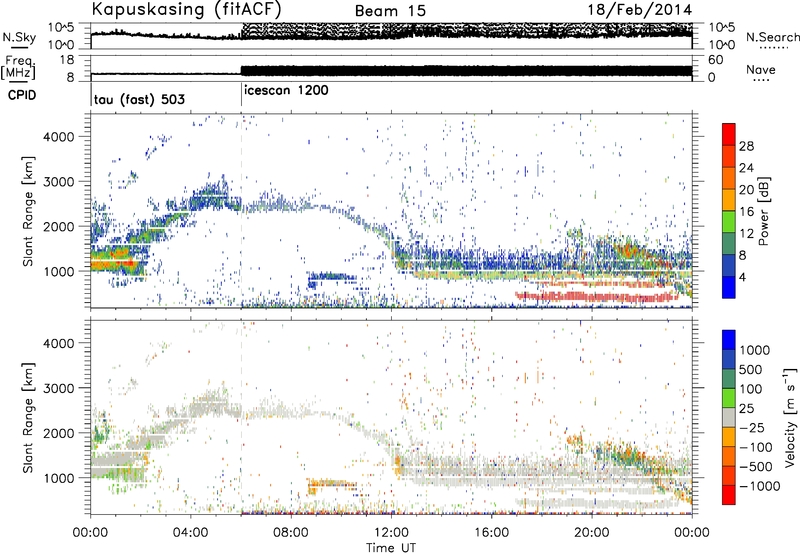Click the '4000' tick on power panel

pos(58,137)
